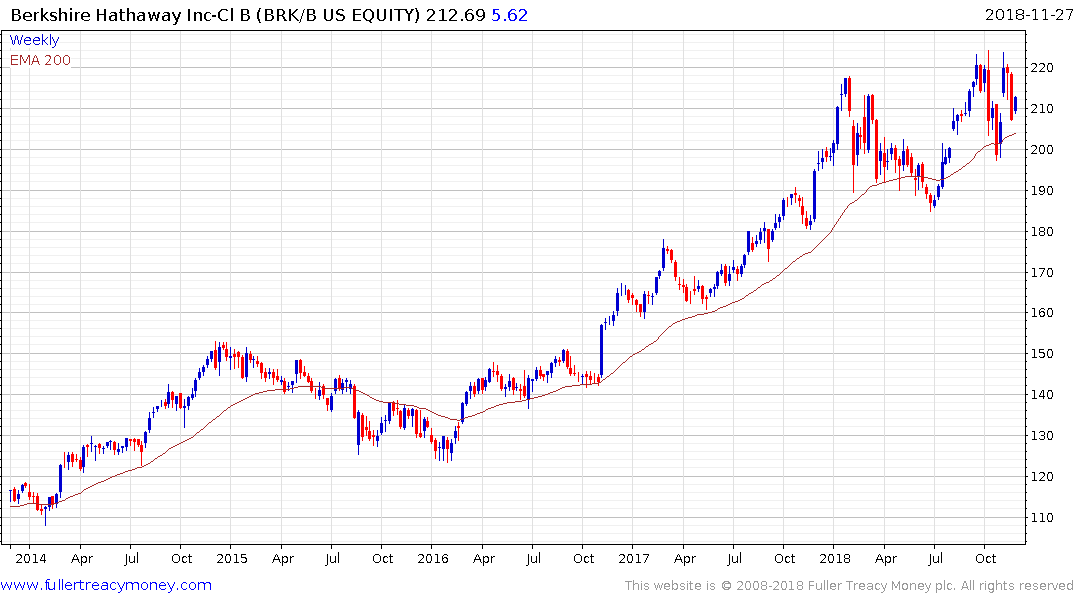Select the copyright notice for Fuller Treacy Money
This screenshot has height=600, width=1075.
pyautogui.click(x=849, y=586)
